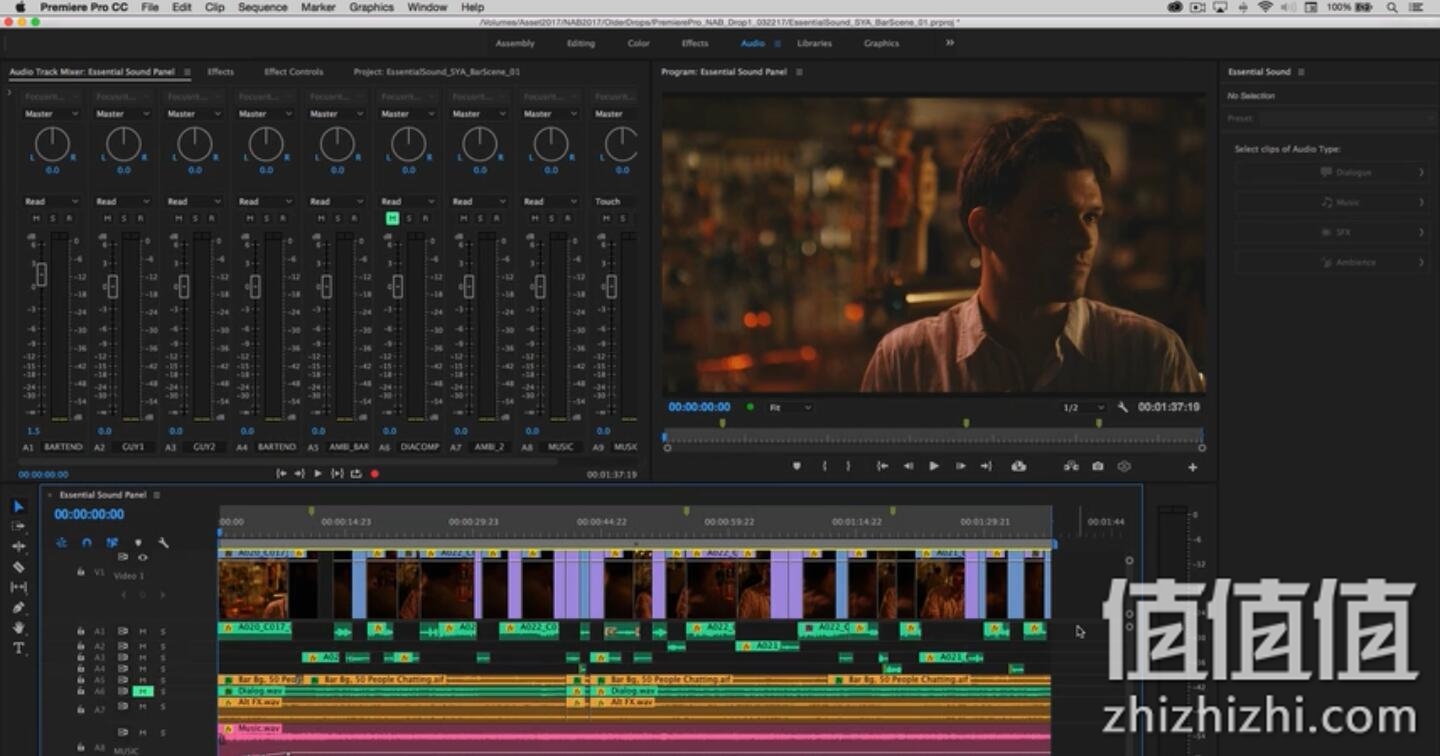This screenshot has height=756, width=1440.
Task: Open playback resolution 1/2 dropdown
Action: pyautogui.click(x=1083, y=408)
